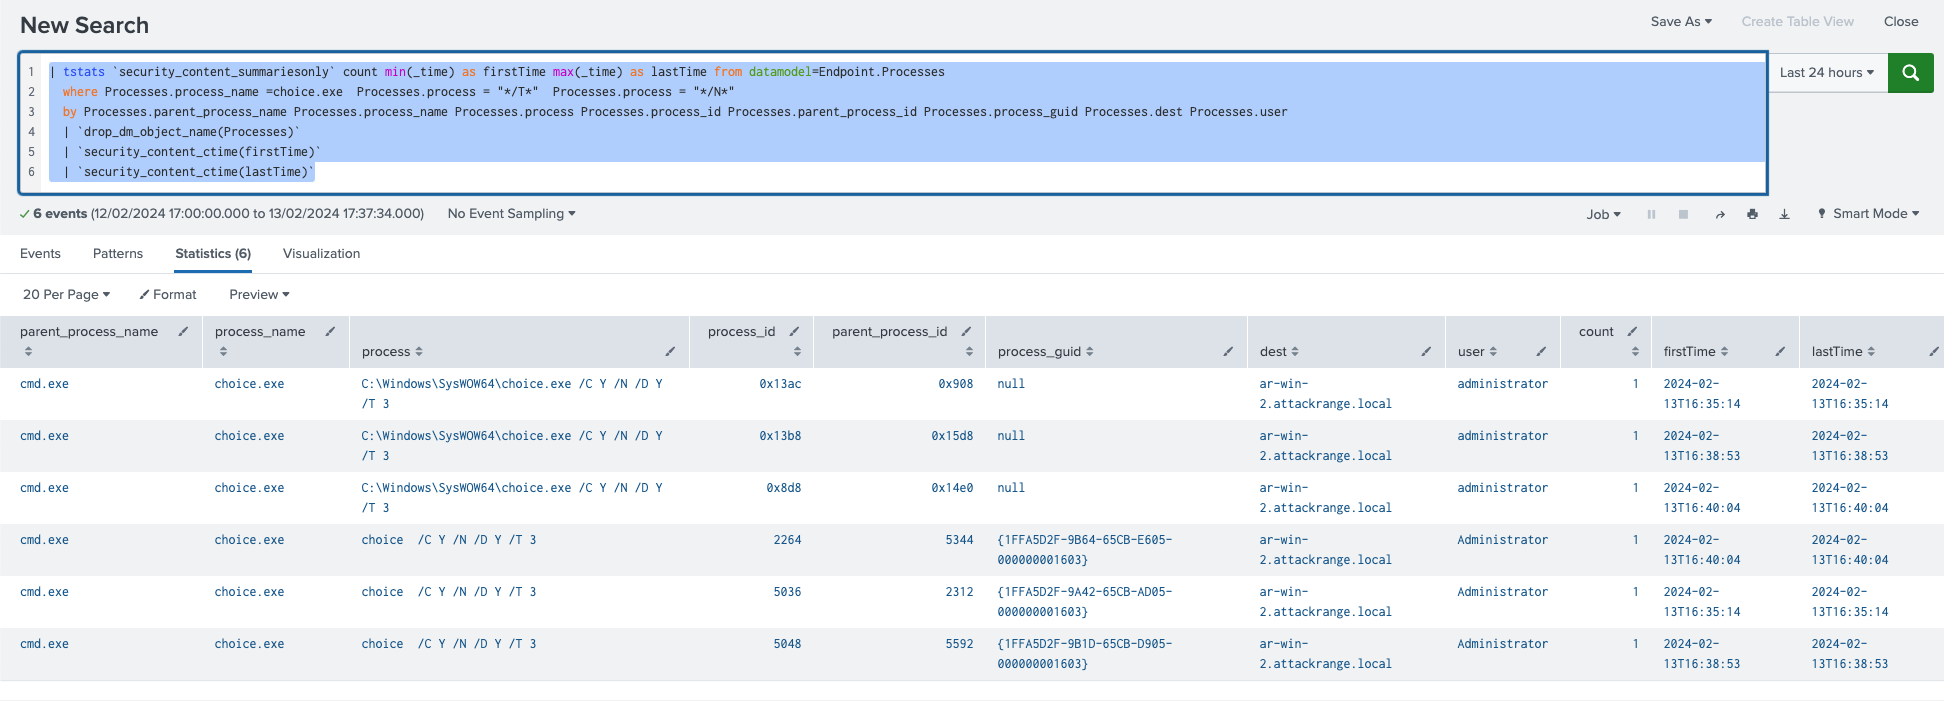Click the Close button
The width and height of the screenshot is (1944, 701).
[x=1901, y=22]
